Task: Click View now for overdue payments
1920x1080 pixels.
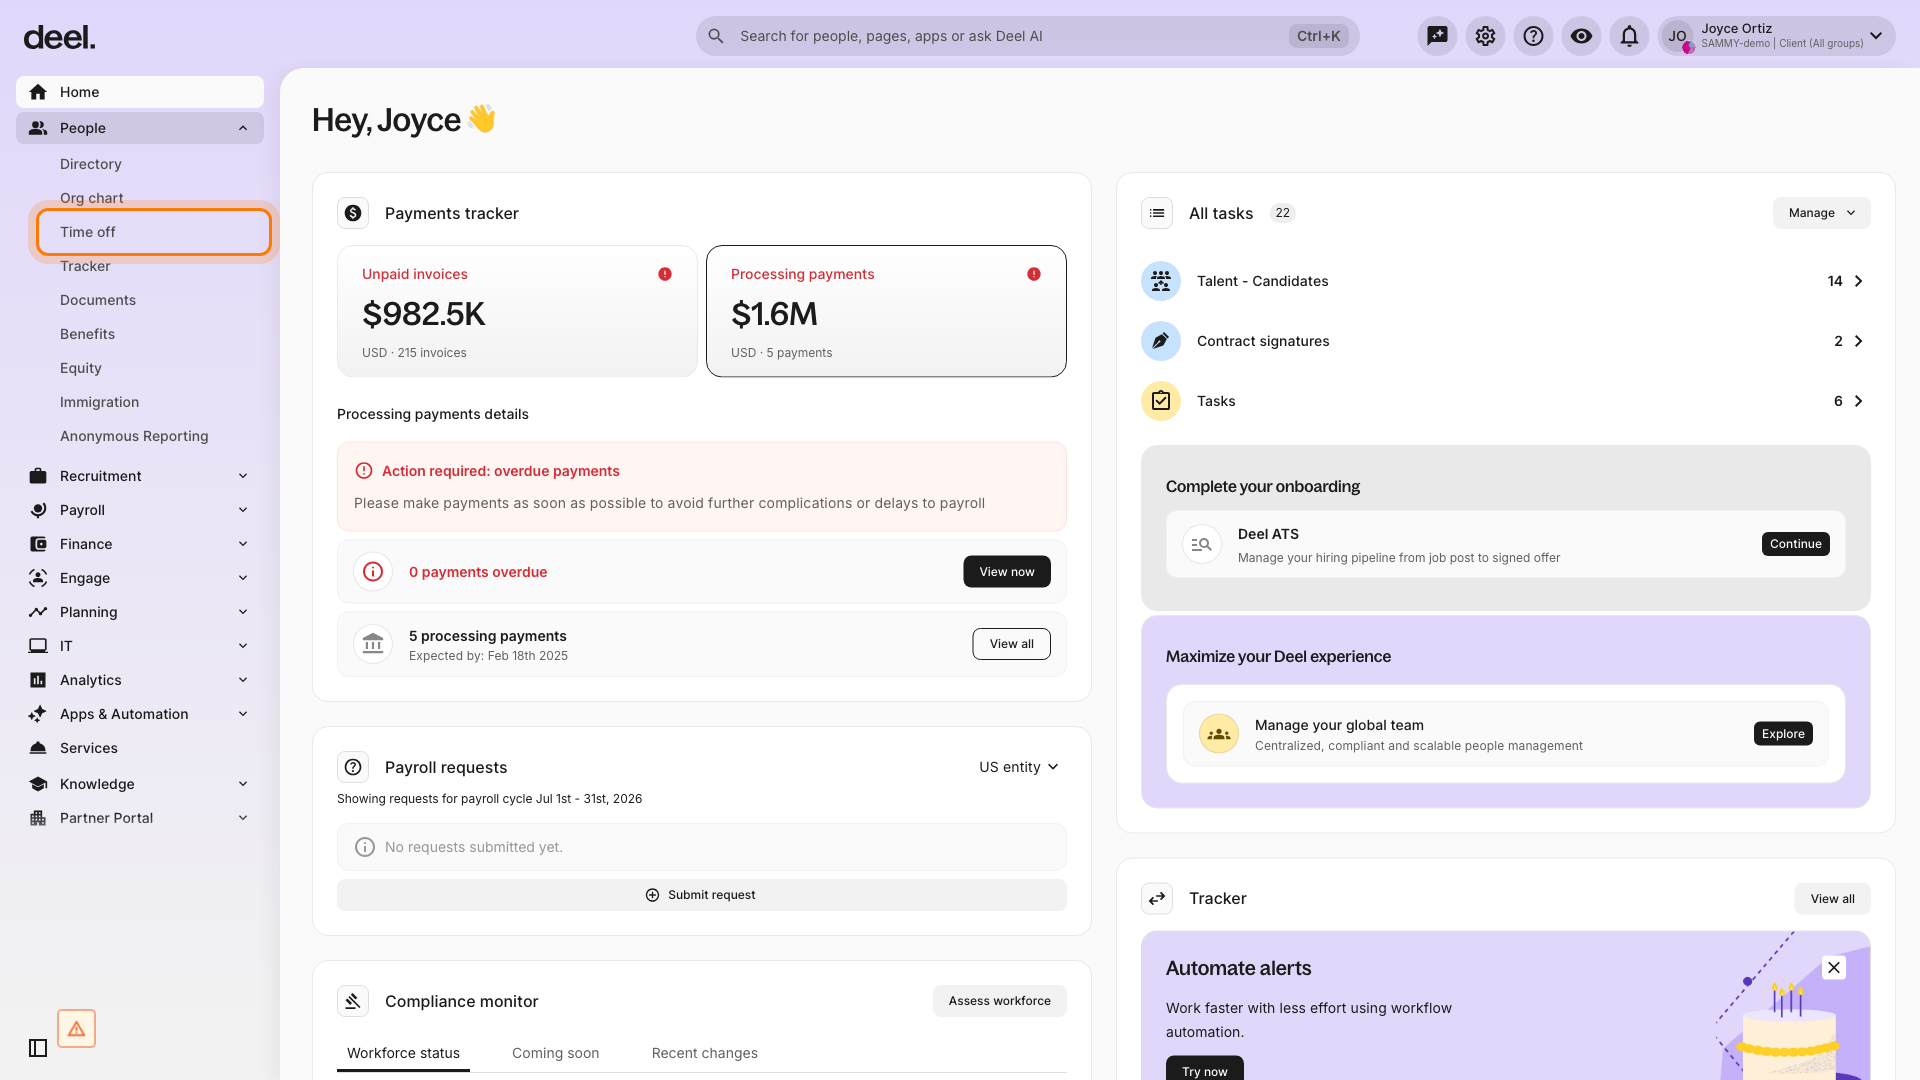Action: tap(1007, 572)
